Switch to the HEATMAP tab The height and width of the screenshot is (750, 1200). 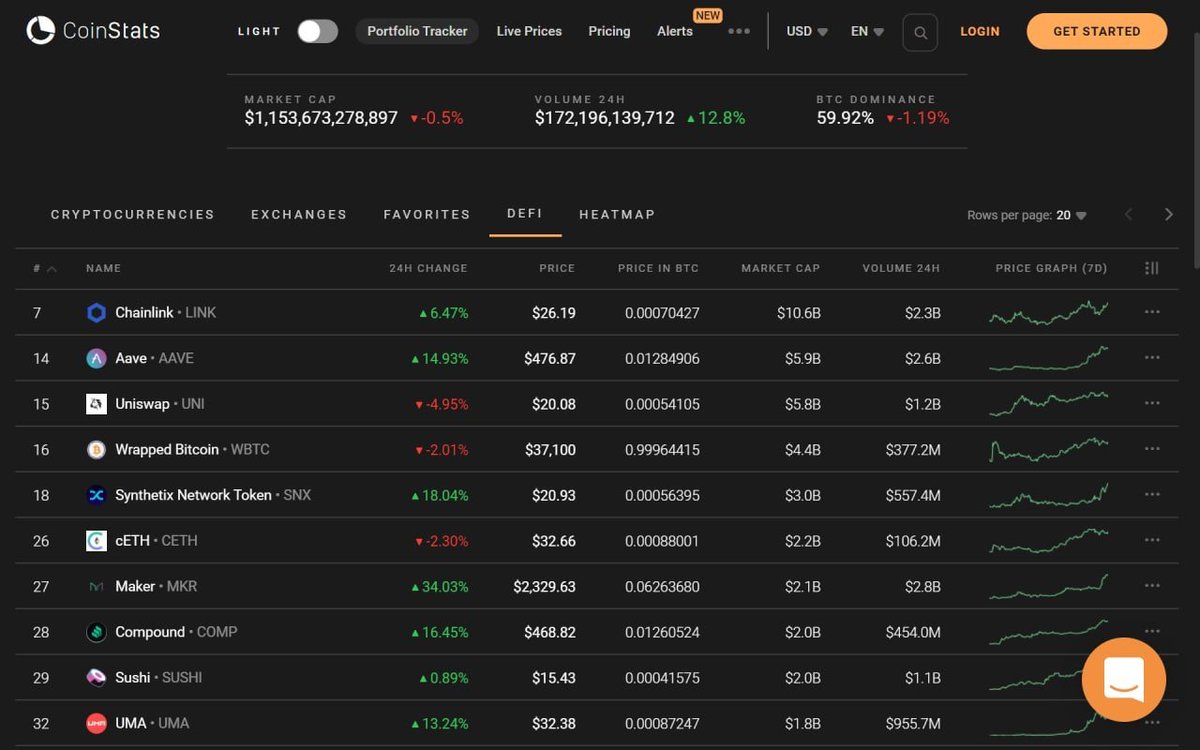(617, 214)
